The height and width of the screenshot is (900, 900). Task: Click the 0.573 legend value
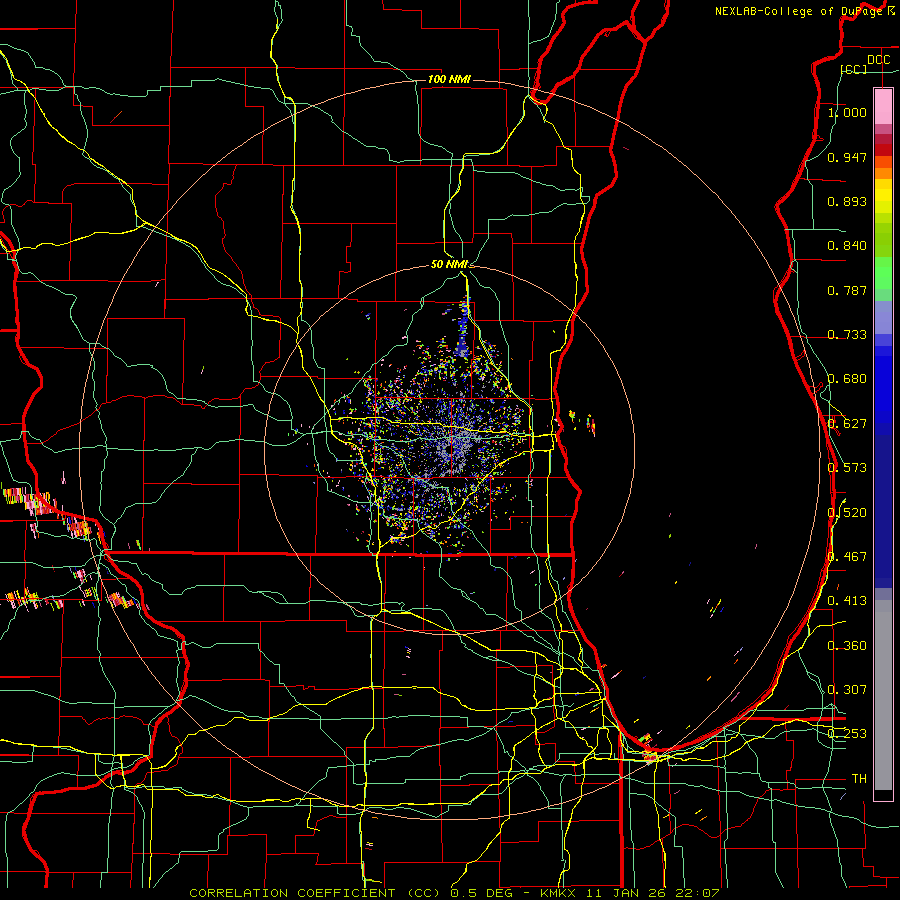(x=847, y=468)
